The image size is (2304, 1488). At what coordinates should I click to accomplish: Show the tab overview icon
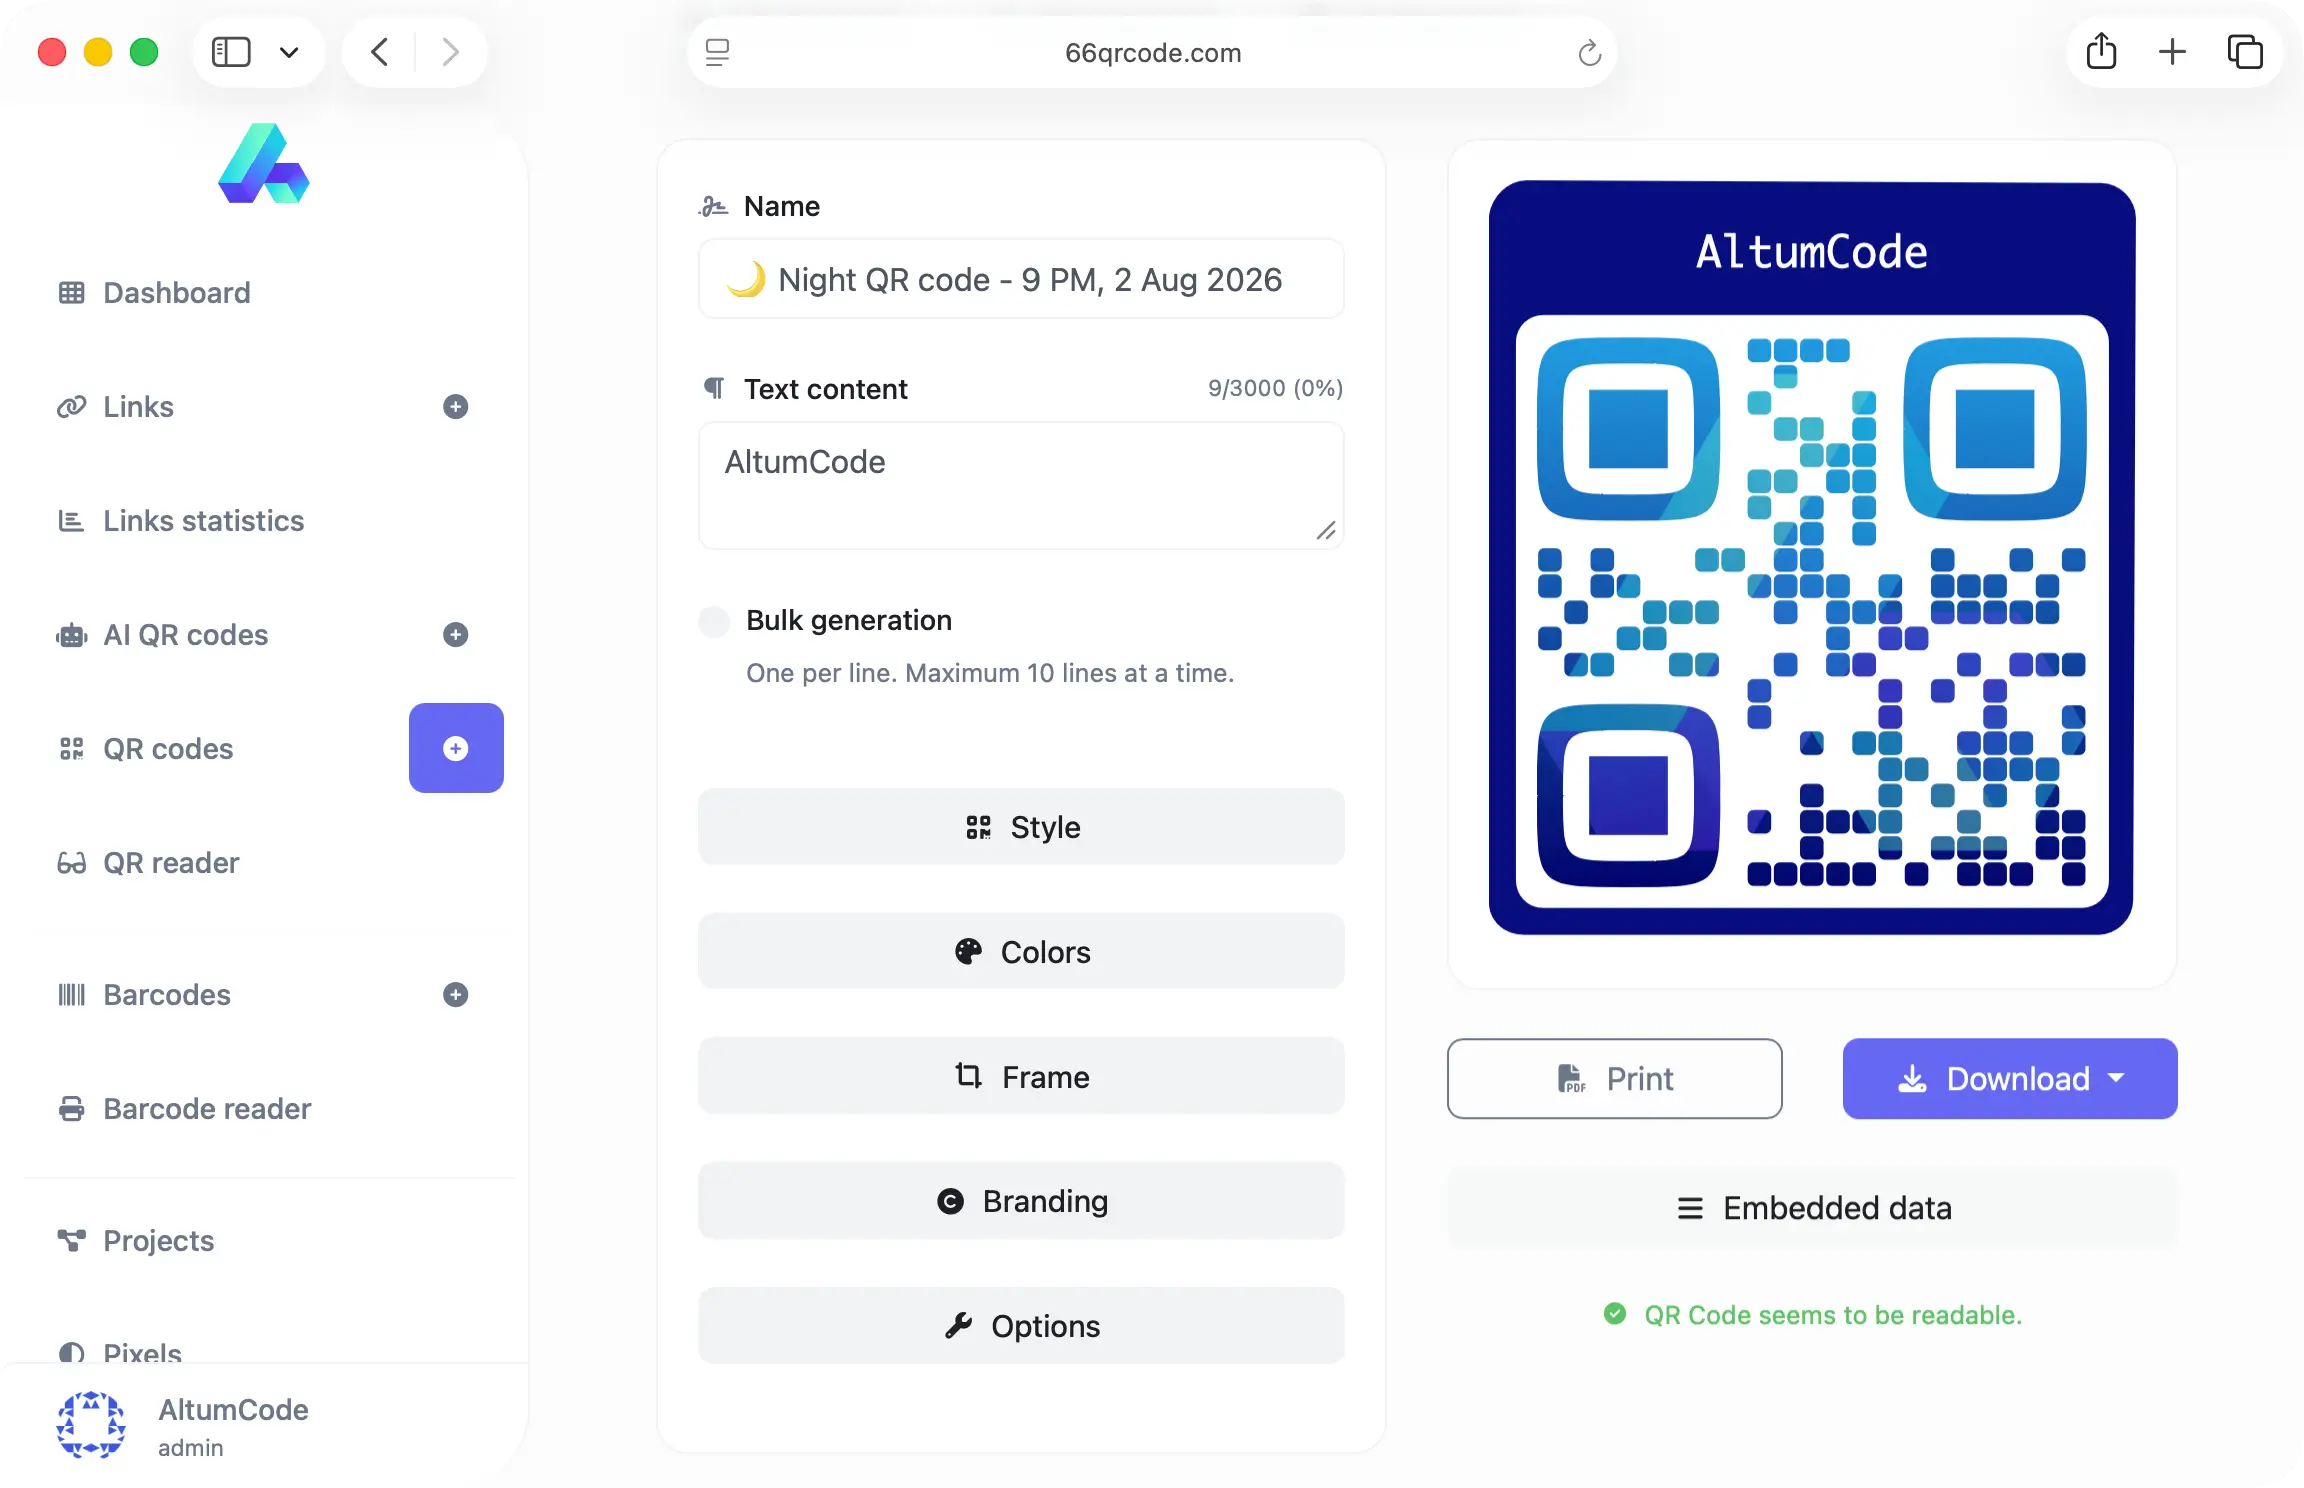coord(2244,52)
